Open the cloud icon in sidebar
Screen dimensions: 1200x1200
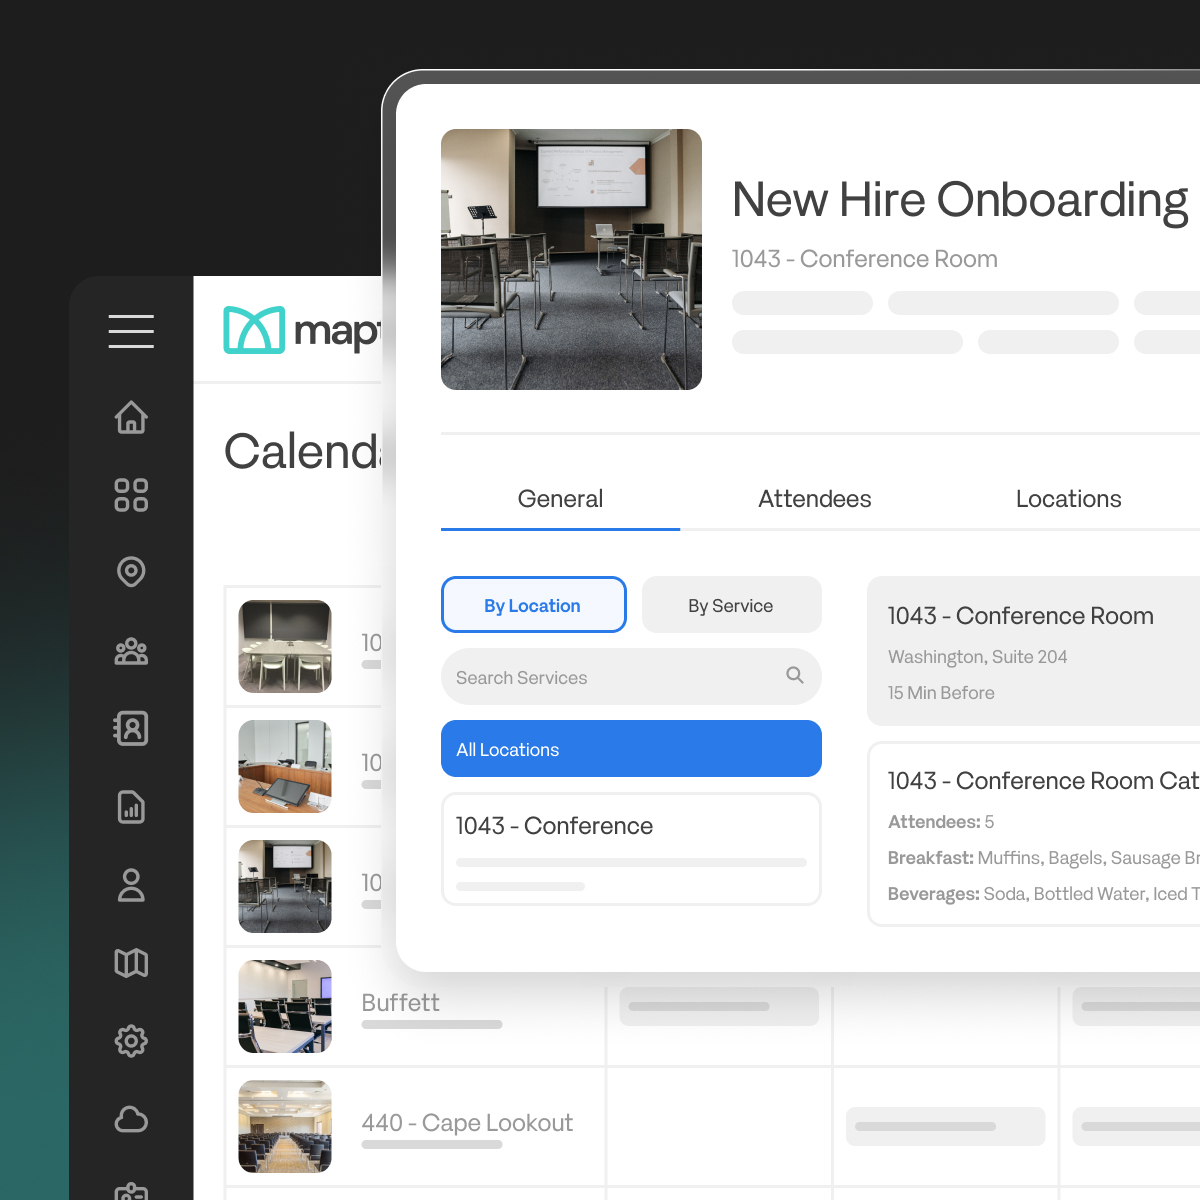coord(131,1119)
